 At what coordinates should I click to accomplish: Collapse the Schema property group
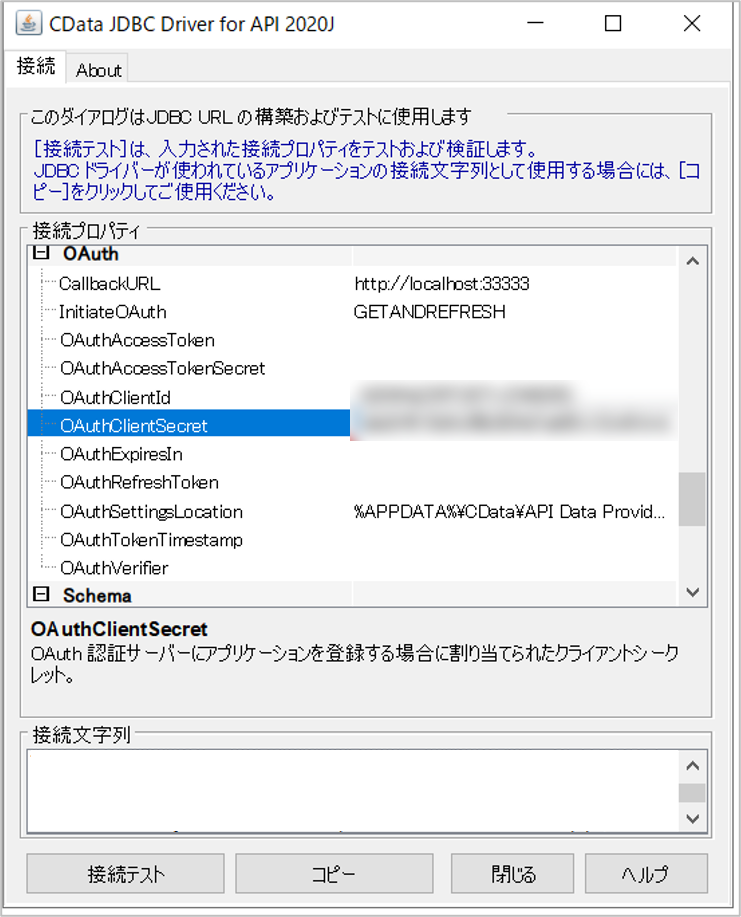point(41,595)
